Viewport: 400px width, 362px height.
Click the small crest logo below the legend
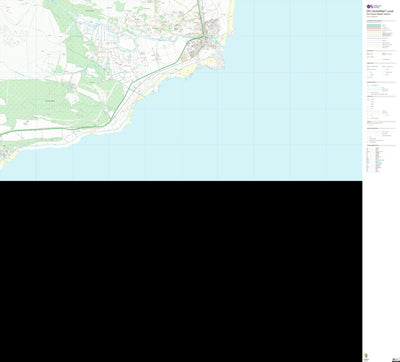click(x=366, y=356)
